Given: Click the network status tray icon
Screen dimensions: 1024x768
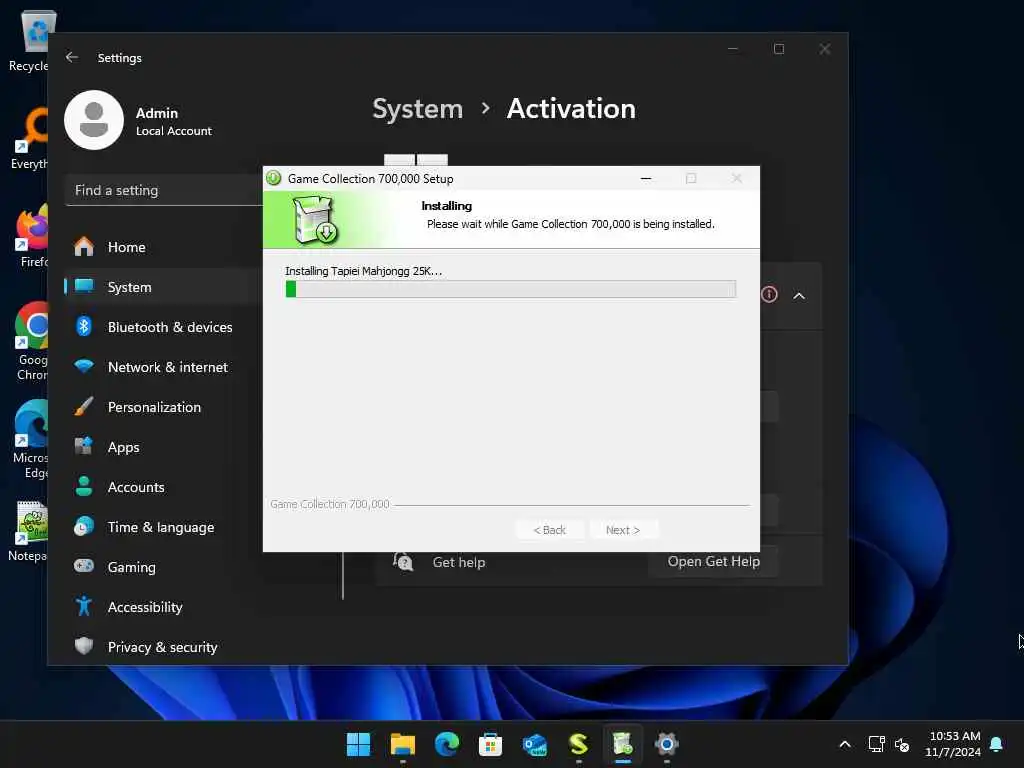Looking at the screenshot, I should (x=876, y=744).
